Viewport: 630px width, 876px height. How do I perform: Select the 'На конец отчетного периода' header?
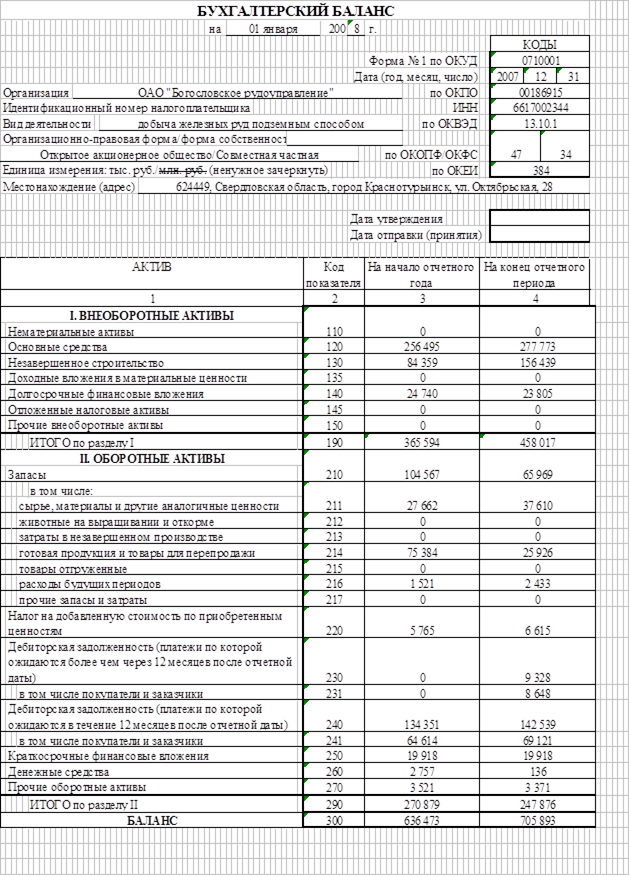click(x=534, y=274)
